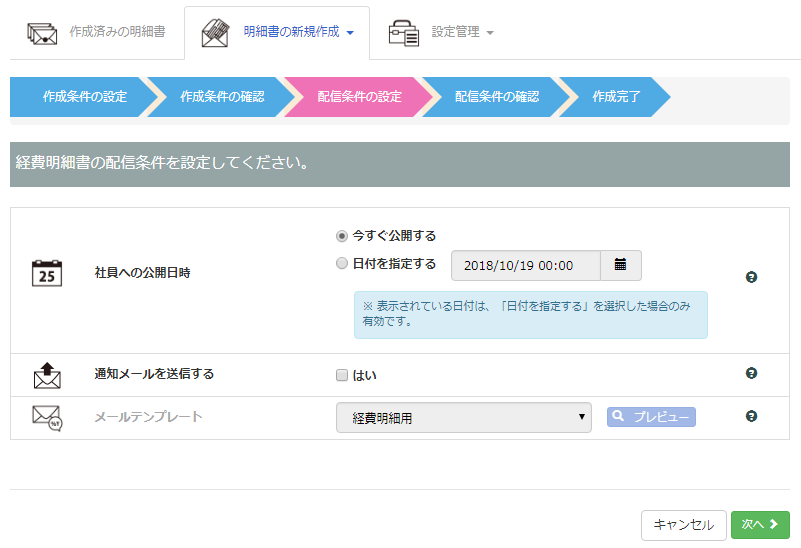Enable the はい notification mail checkbox

pyautogui.click(x=342, y=375)
